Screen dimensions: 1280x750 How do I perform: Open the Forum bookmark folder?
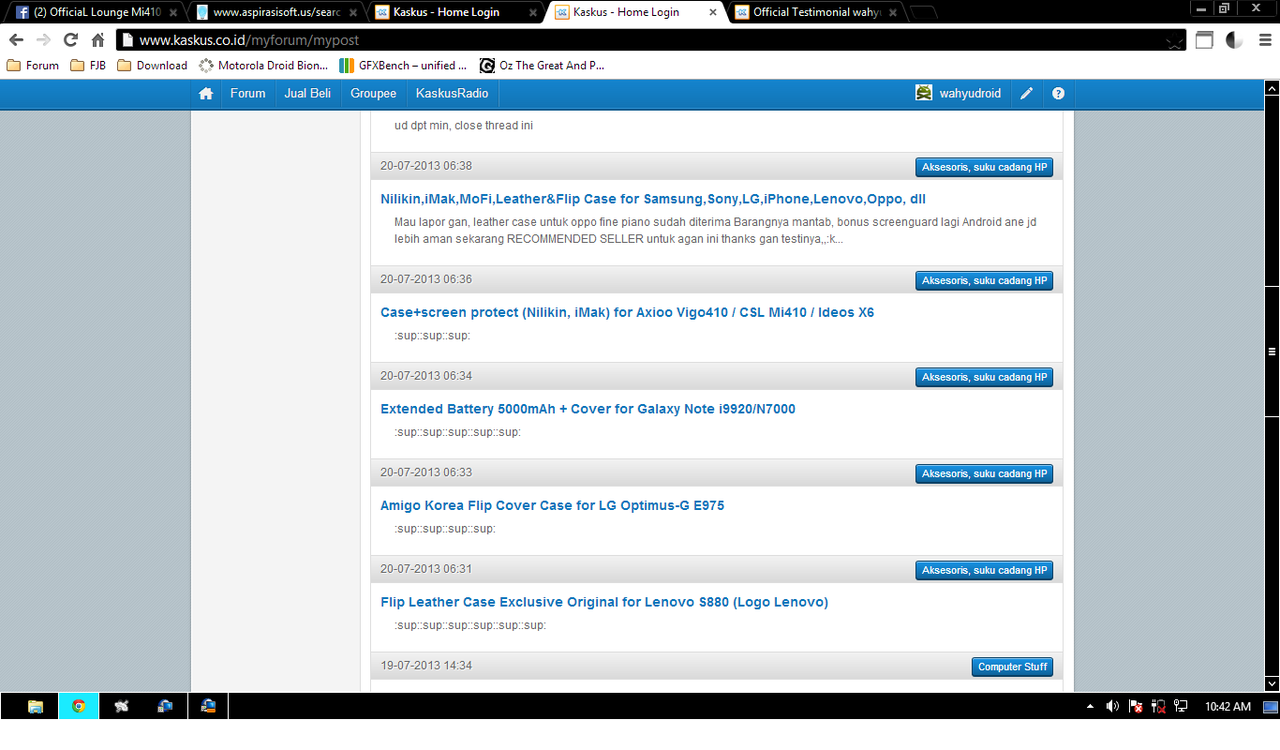[33, 66]
